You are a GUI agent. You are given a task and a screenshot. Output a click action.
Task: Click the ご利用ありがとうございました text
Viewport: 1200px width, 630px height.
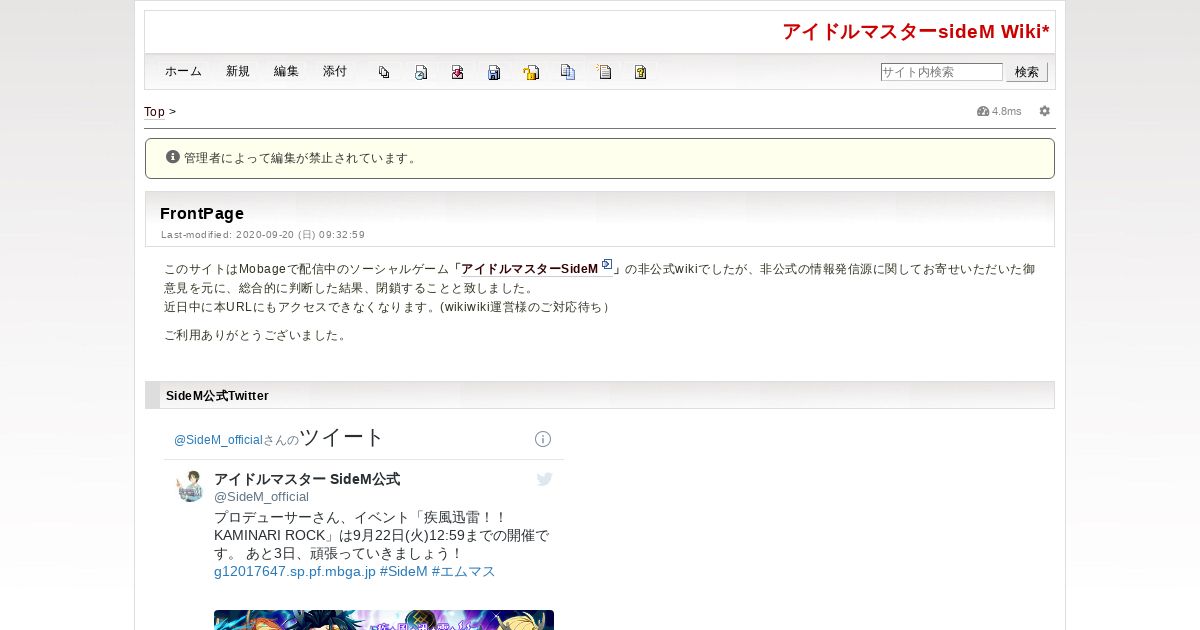pyautogui.click(x=257, y=335)
